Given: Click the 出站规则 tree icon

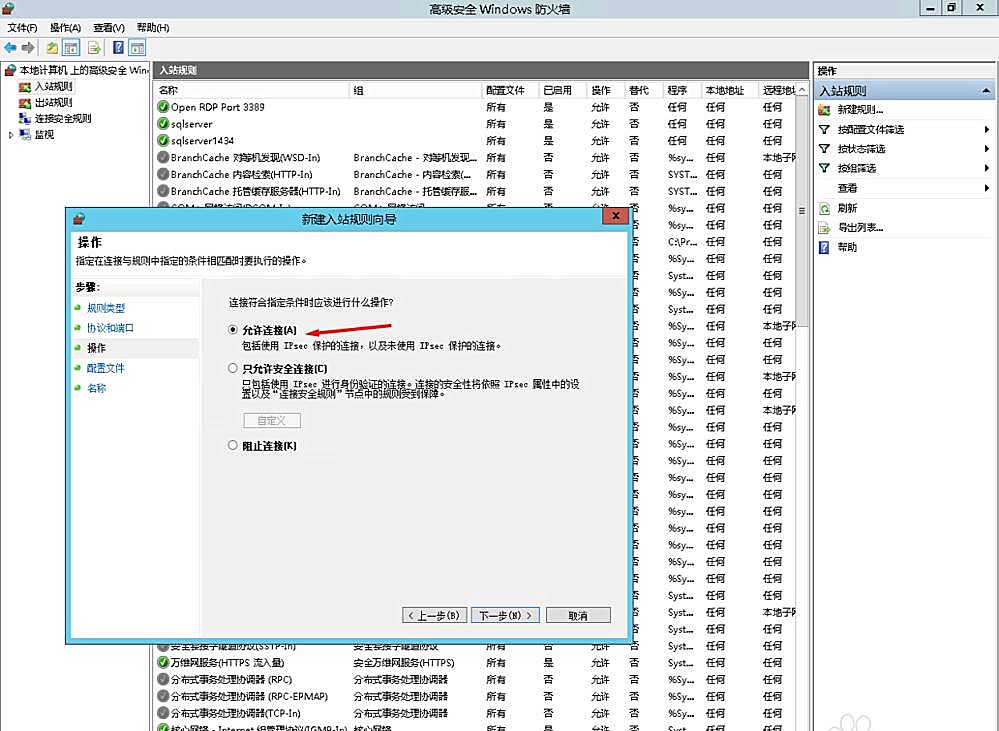Looking at the screenshot, I should point(25,103).
